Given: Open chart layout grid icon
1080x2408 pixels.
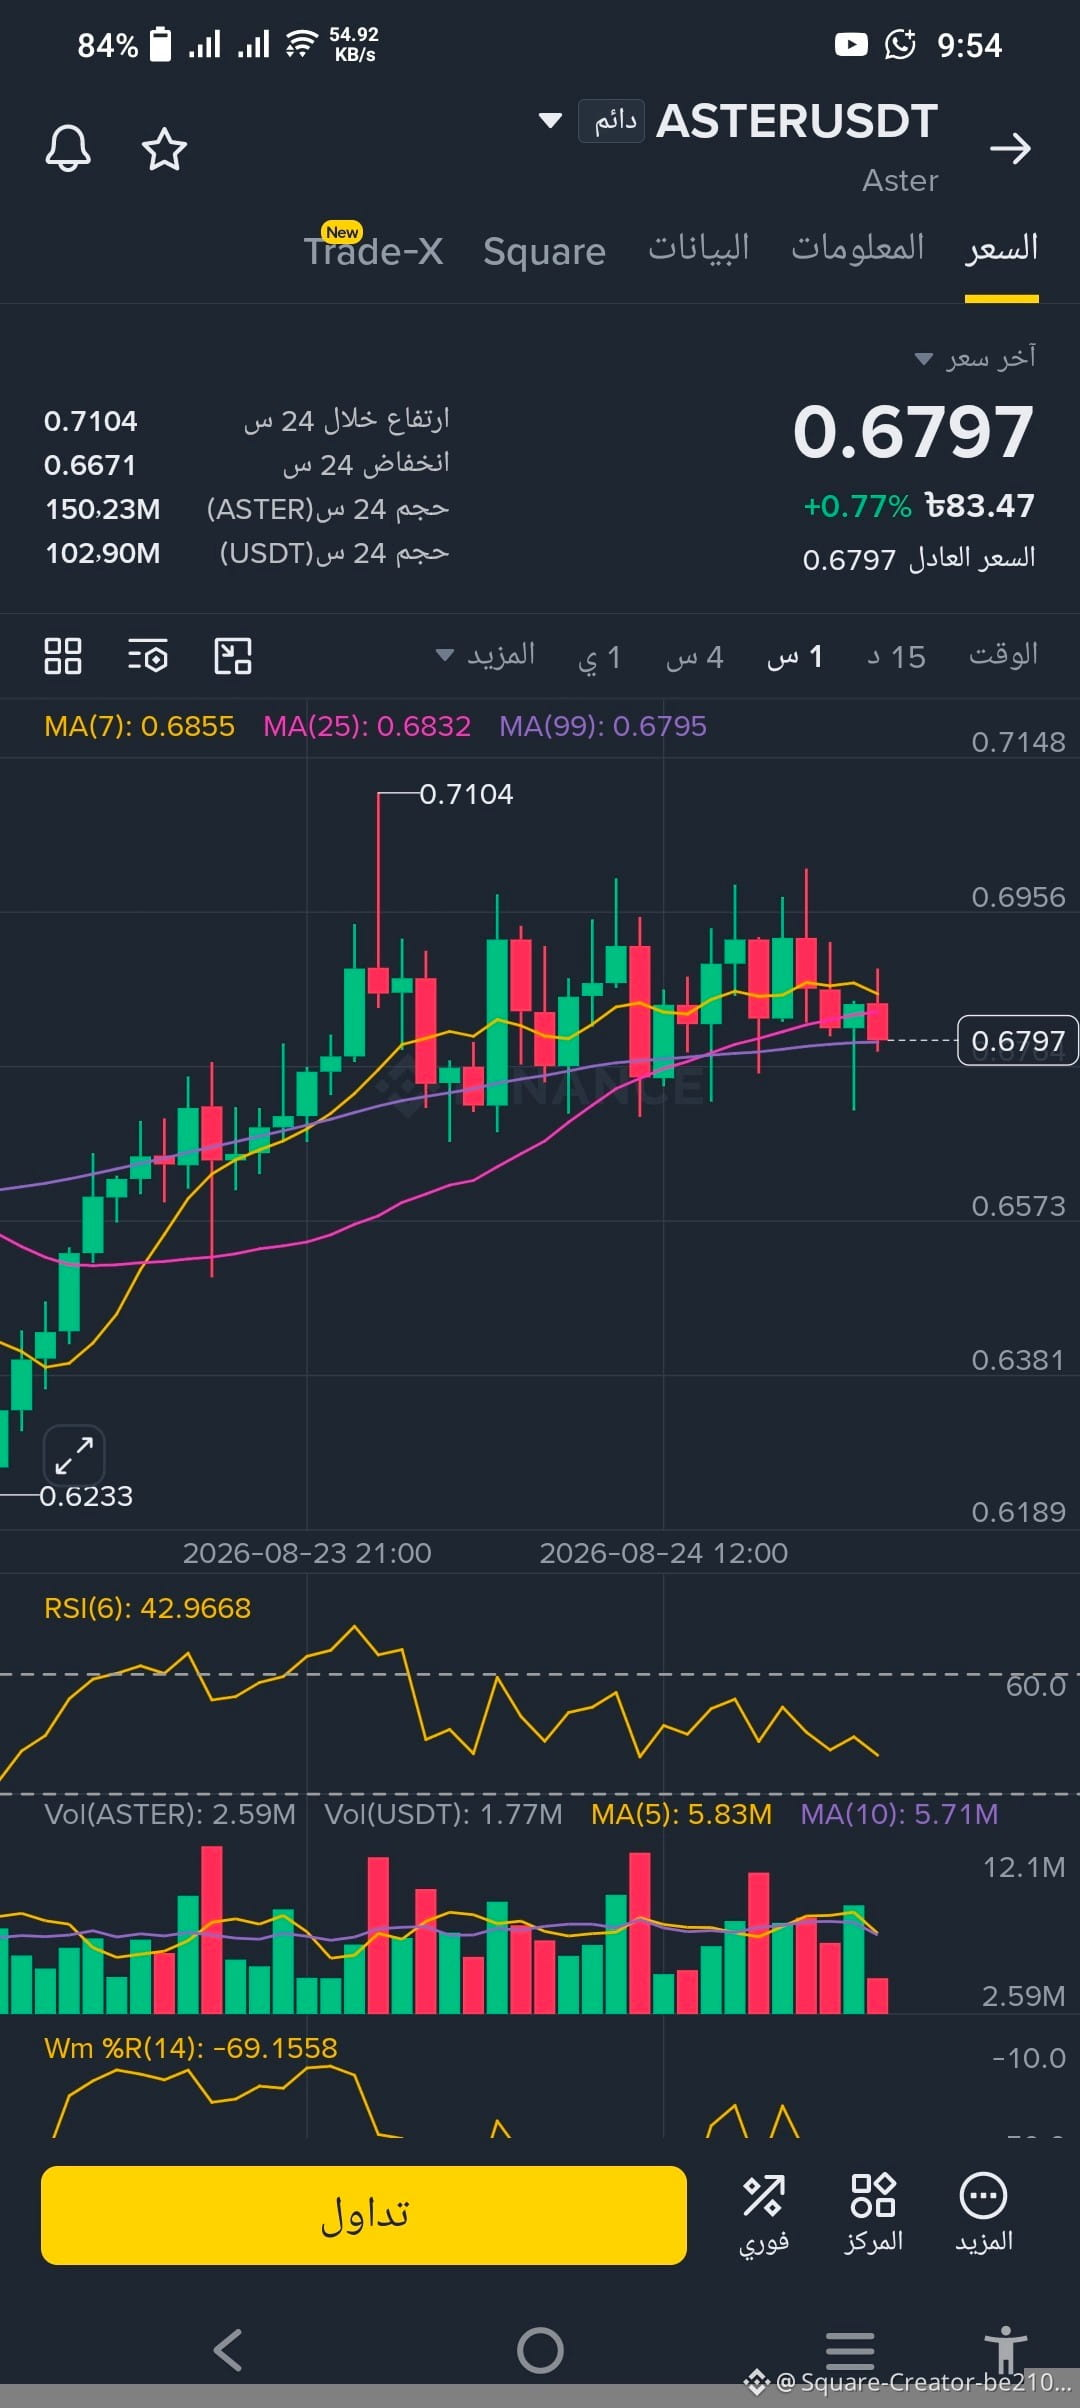Looking at the screenshot, I should 63,656.
